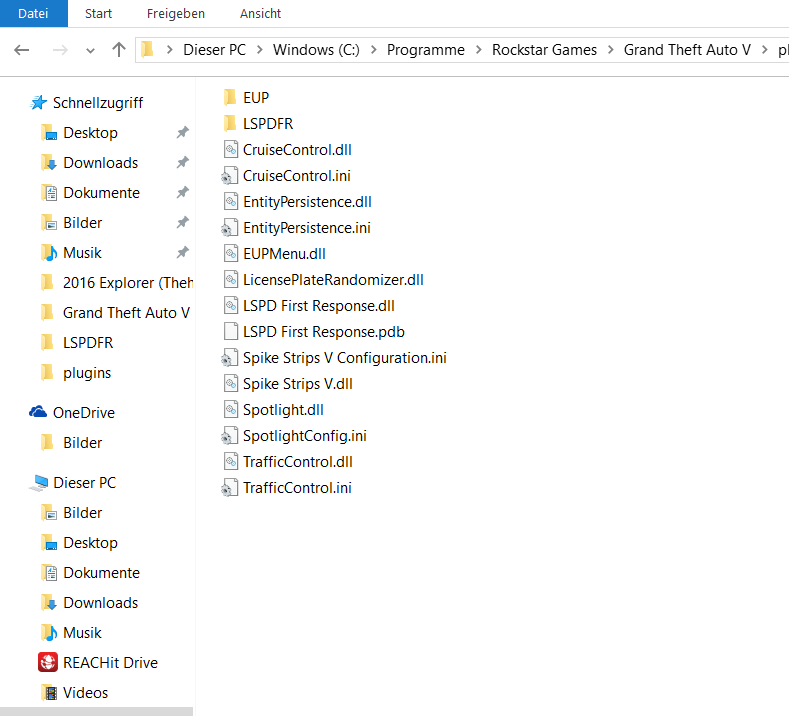
Task: Open pinned Downloads under Schnellzugriff
Action: click(x=101, y=163)
